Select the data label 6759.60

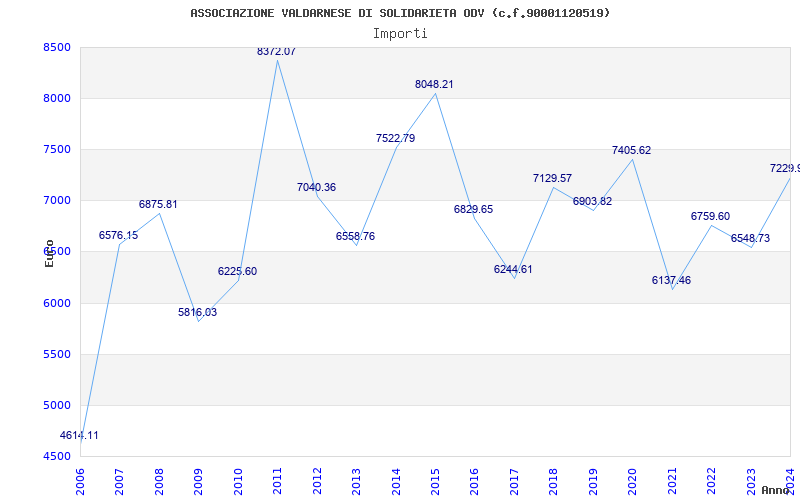point(710,216)
